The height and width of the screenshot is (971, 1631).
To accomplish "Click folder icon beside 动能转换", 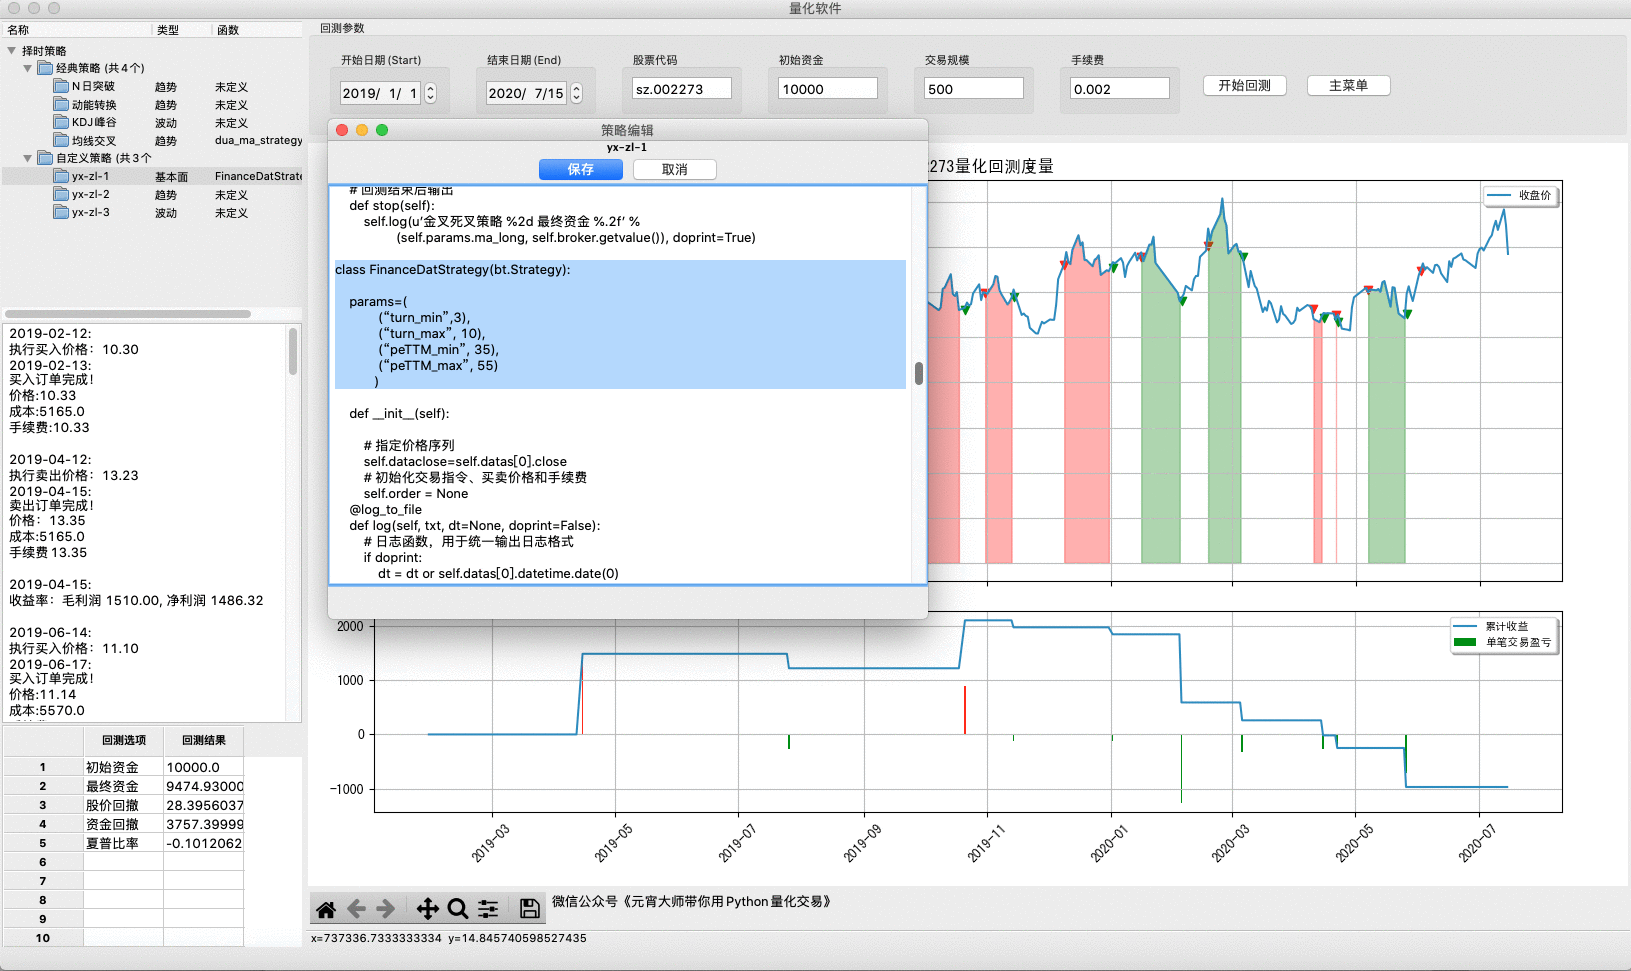I will pos(61,104).
